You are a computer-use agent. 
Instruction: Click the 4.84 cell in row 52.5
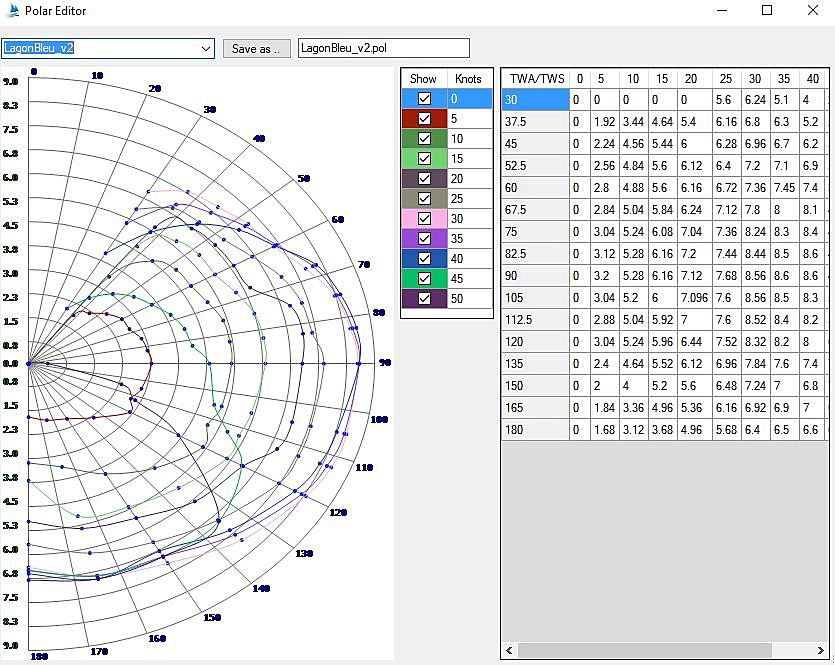tap(634, 166)
